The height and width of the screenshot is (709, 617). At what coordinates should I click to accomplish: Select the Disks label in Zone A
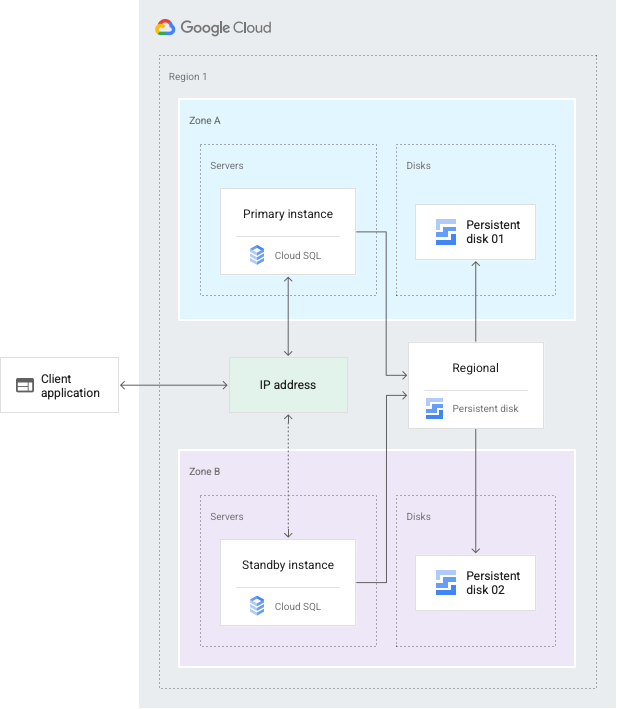pos(418,166)
